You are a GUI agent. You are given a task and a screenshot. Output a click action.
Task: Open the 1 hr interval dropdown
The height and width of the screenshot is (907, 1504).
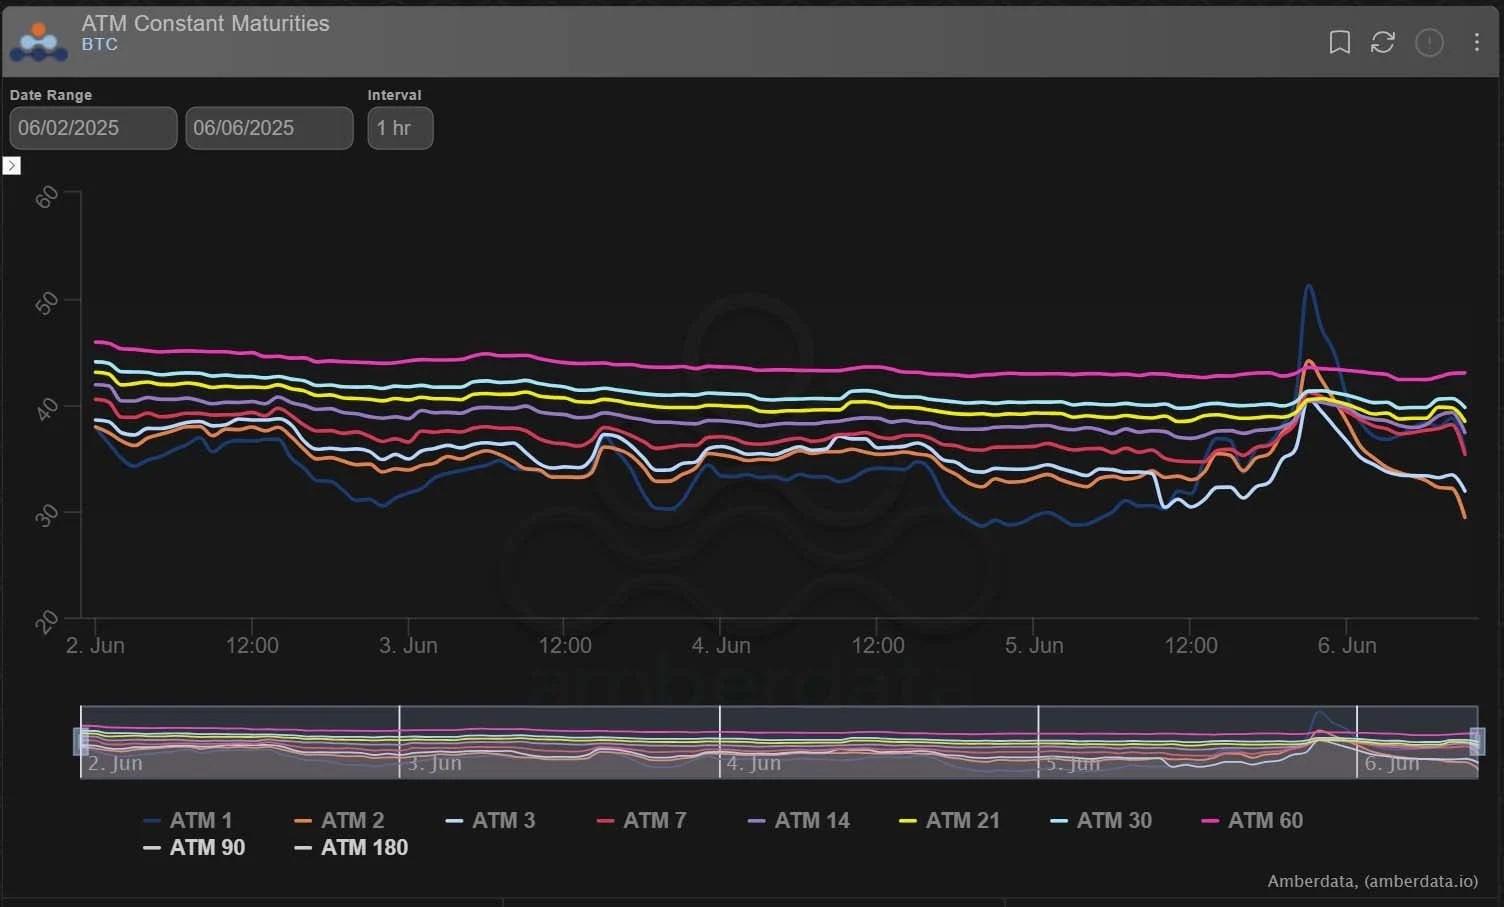coord(400,128)
